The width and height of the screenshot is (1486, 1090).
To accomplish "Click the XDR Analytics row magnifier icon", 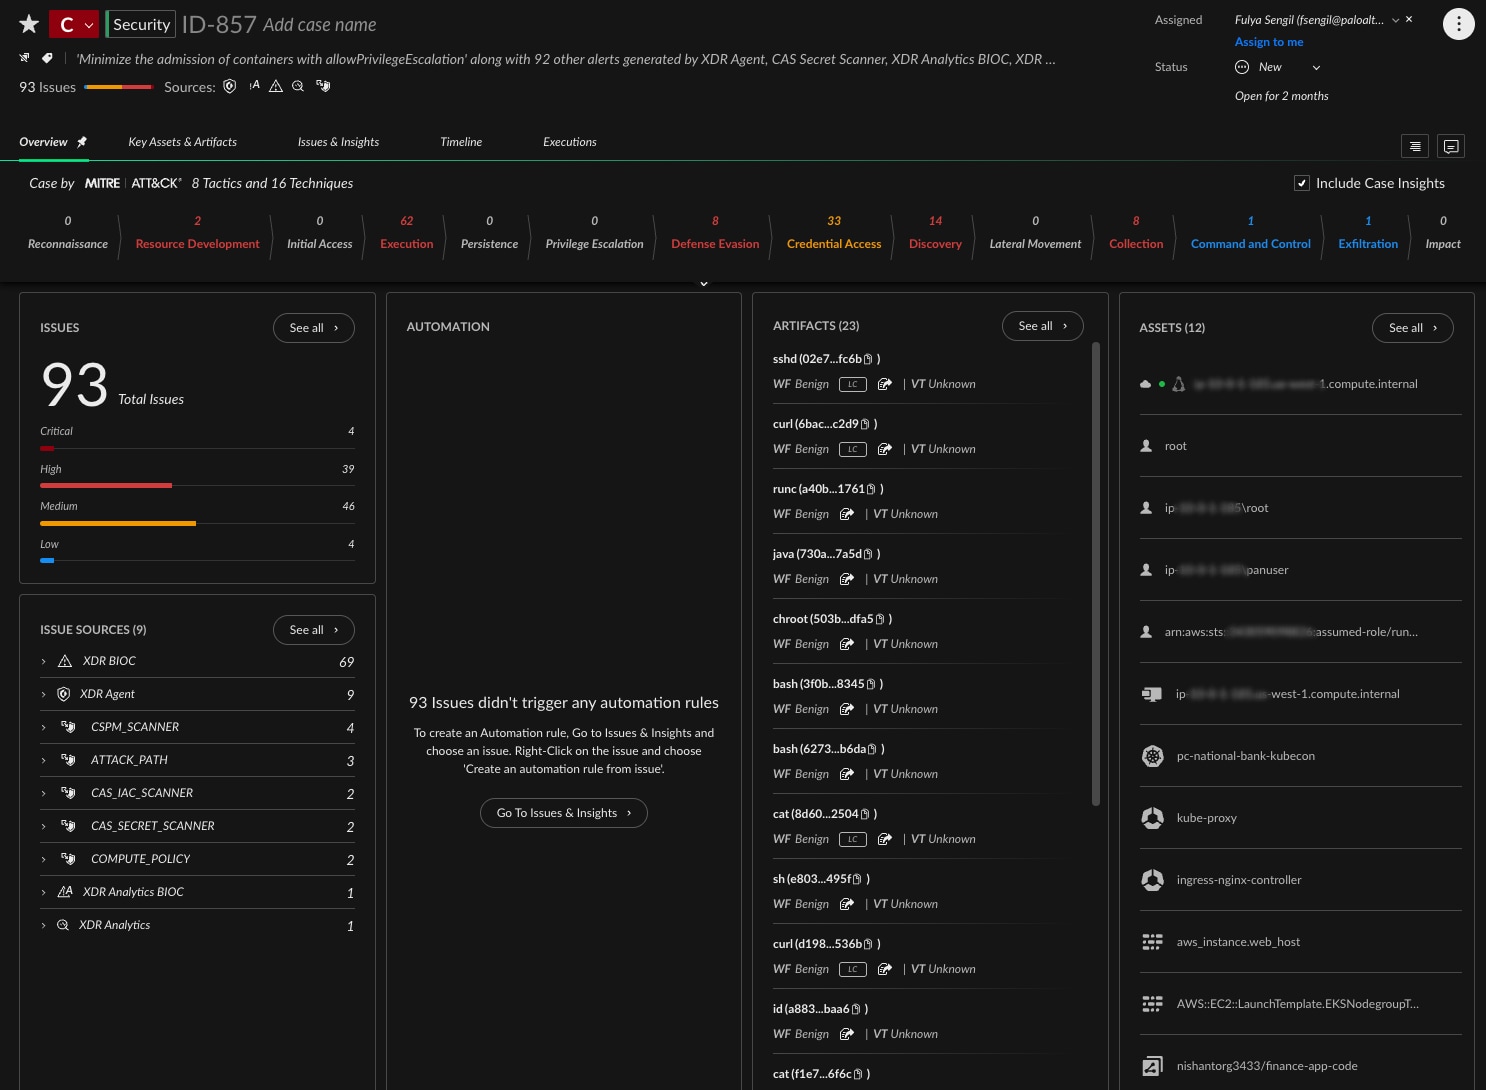I will coord(63,925).
